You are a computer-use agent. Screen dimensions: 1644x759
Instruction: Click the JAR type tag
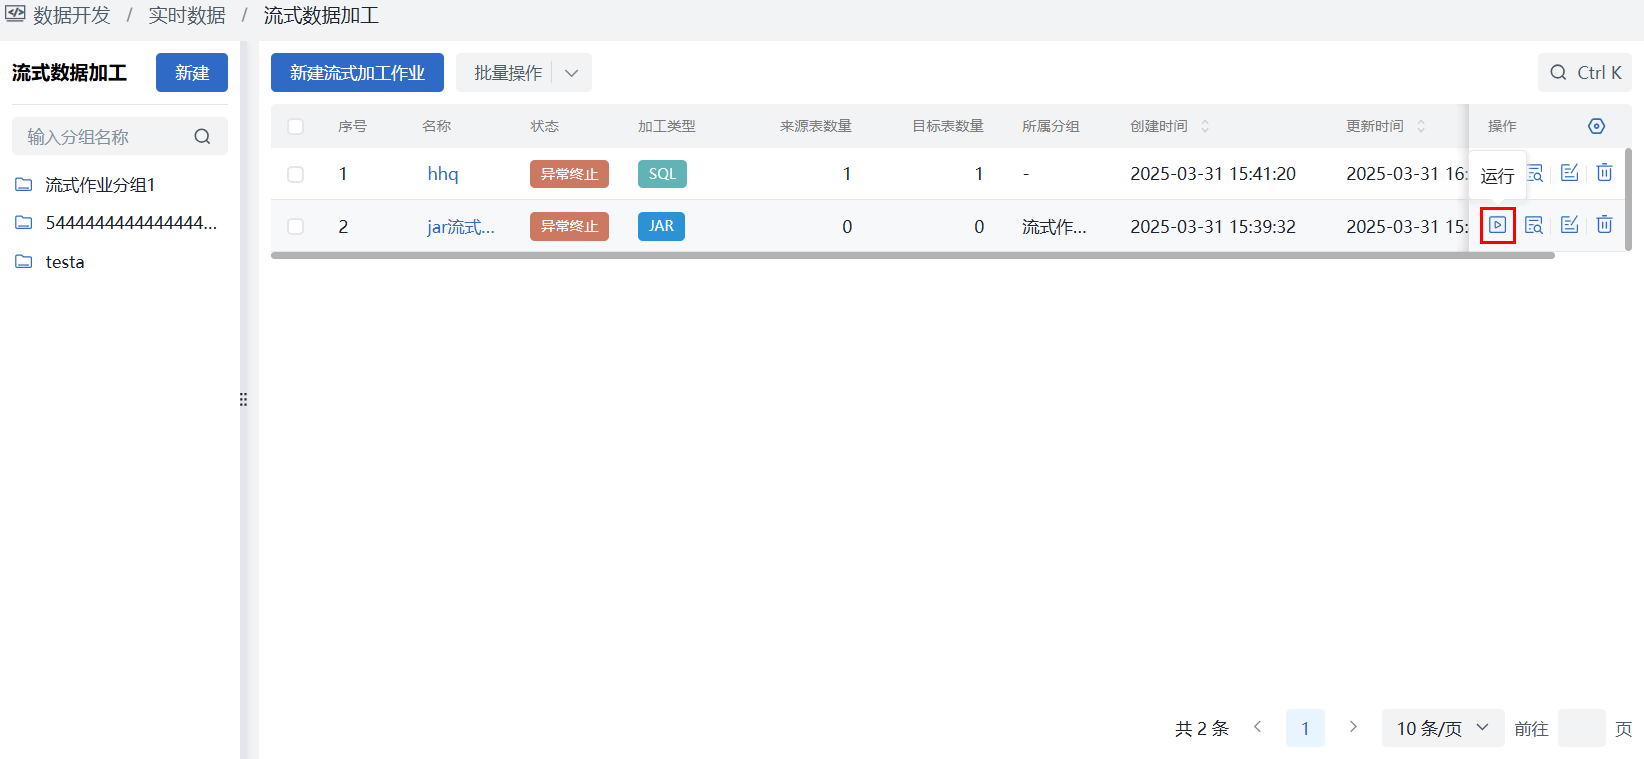pos(661,226)
